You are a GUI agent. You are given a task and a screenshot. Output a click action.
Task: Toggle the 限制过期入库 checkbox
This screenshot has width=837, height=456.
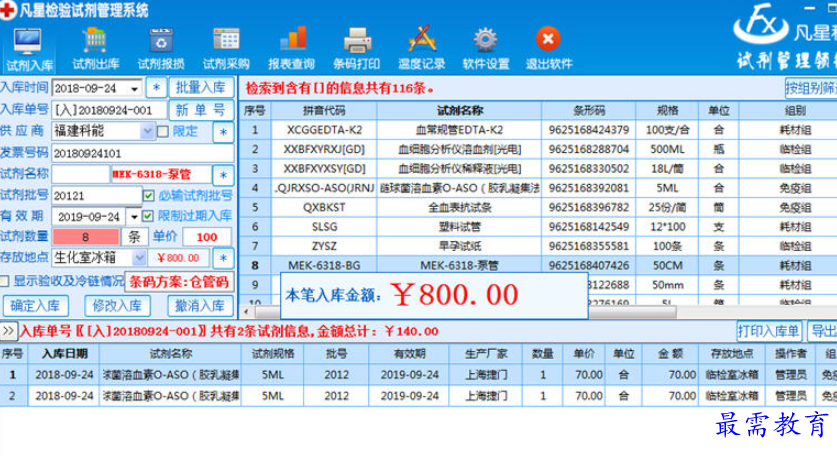click(x=148, y=216)
